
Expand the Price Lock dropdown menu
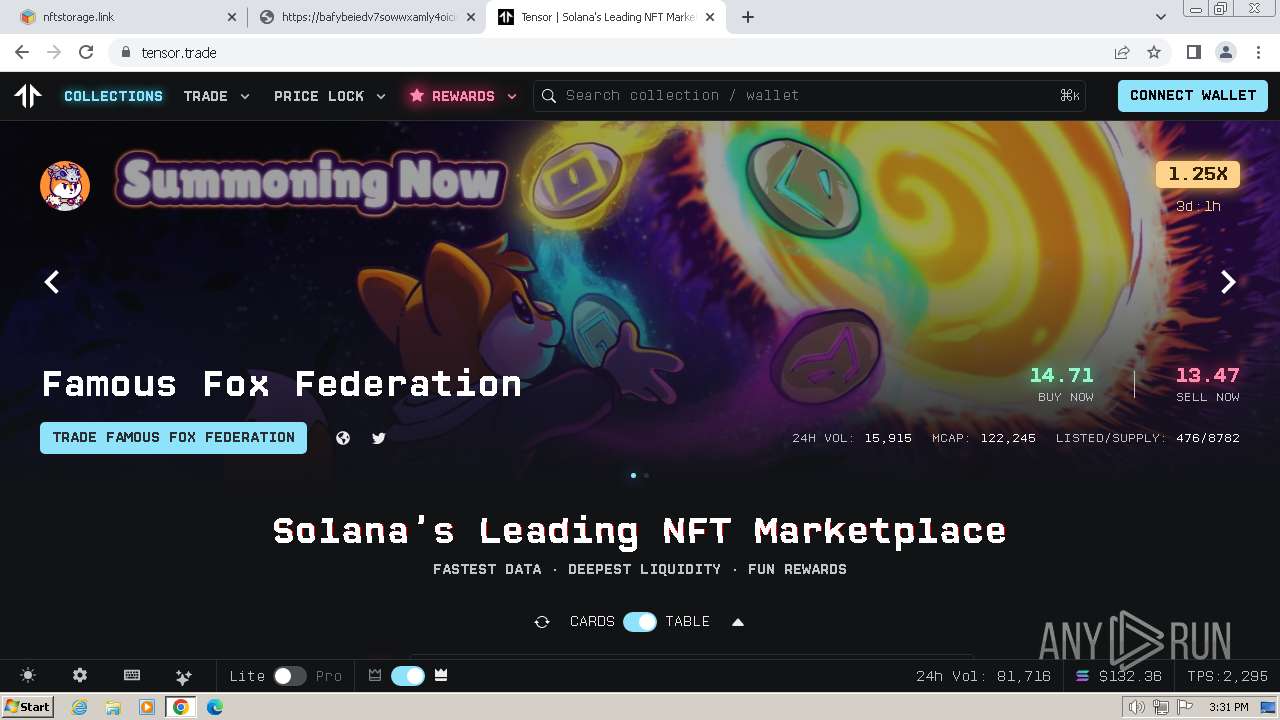[x=330, y=96]
